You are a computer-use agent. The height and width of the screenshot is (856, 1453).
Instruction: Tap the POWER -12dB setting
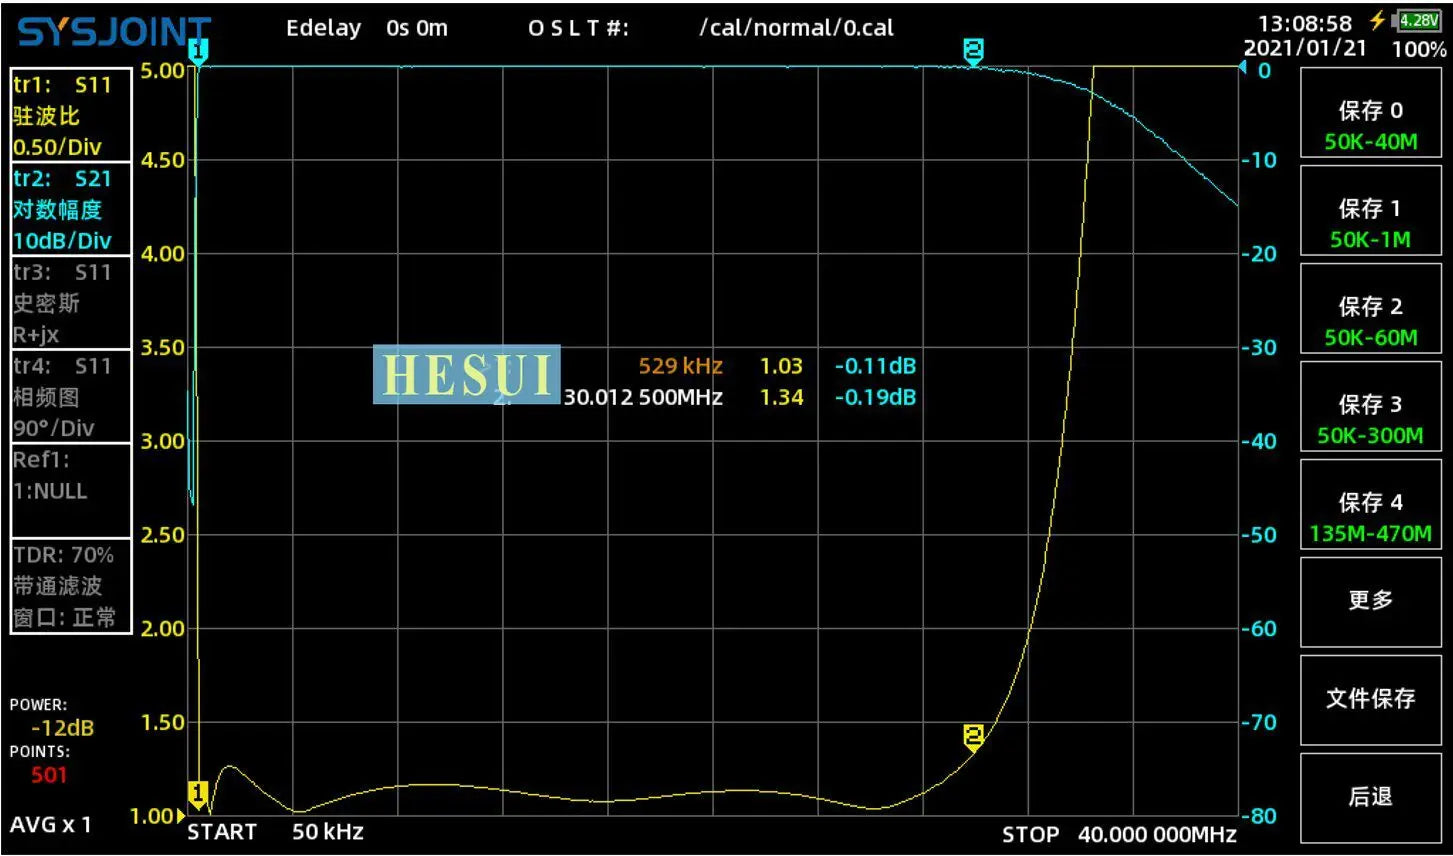click(53, 718)
